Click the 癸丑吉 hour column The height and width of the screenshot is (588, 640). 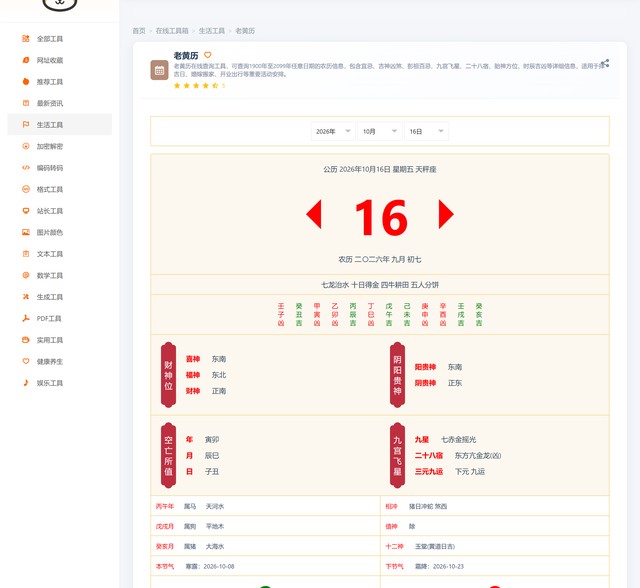[299, 314]
